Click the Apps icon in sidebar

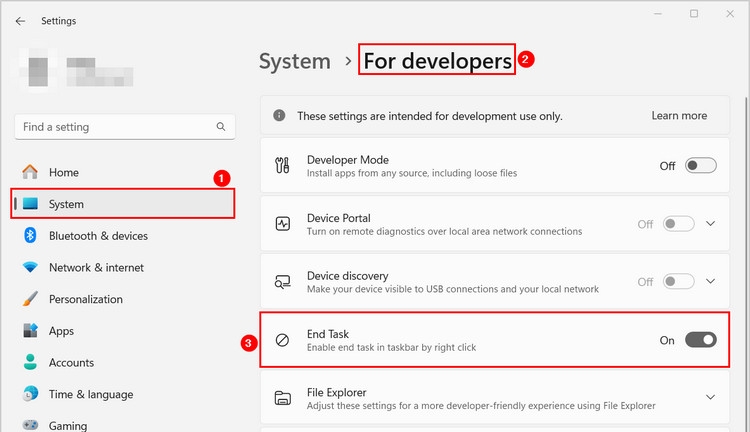pos(30,331)
